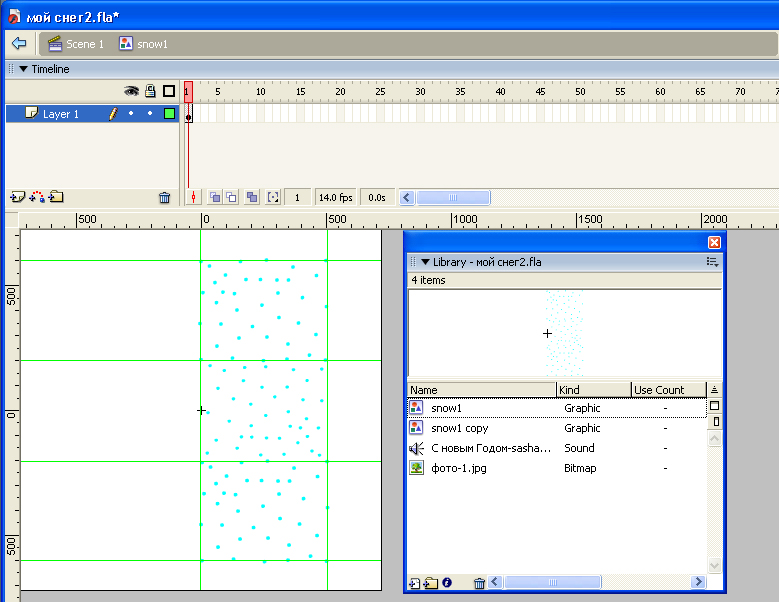779x602 pixels.
Task: Delete the selected layer with the timeline trash icon
Action: pos(165,198)
